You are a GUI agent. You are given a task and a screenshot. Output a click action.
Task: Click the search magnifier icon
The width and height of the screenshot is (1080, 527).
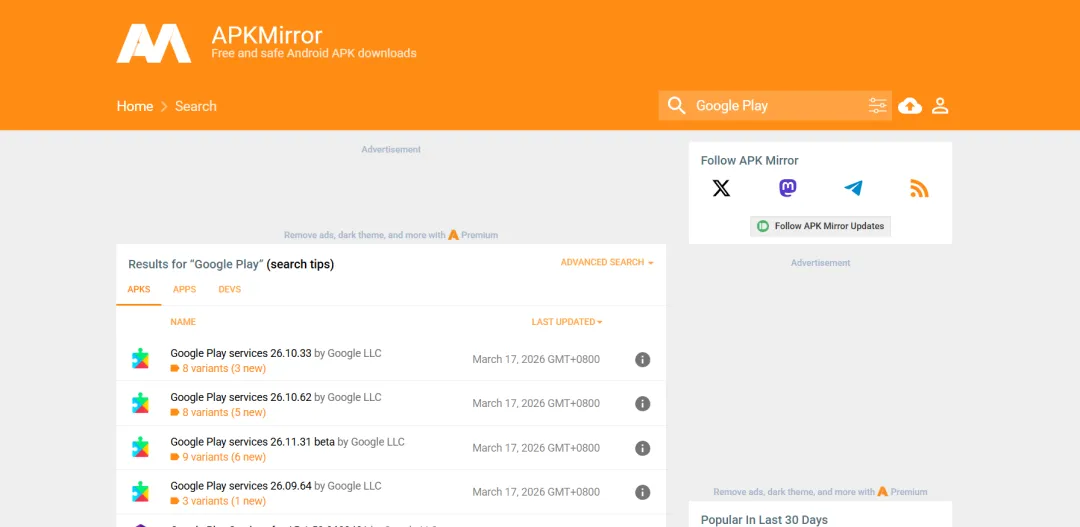click(676, 105)
